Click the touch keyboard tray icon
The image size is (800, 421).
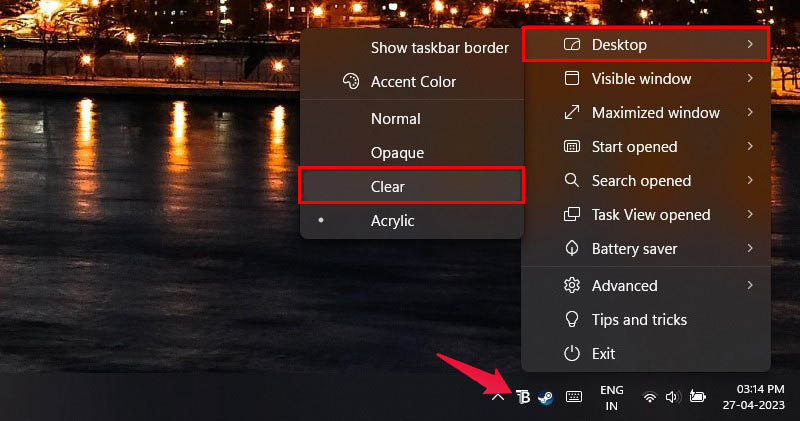click(x=574, y=397)
